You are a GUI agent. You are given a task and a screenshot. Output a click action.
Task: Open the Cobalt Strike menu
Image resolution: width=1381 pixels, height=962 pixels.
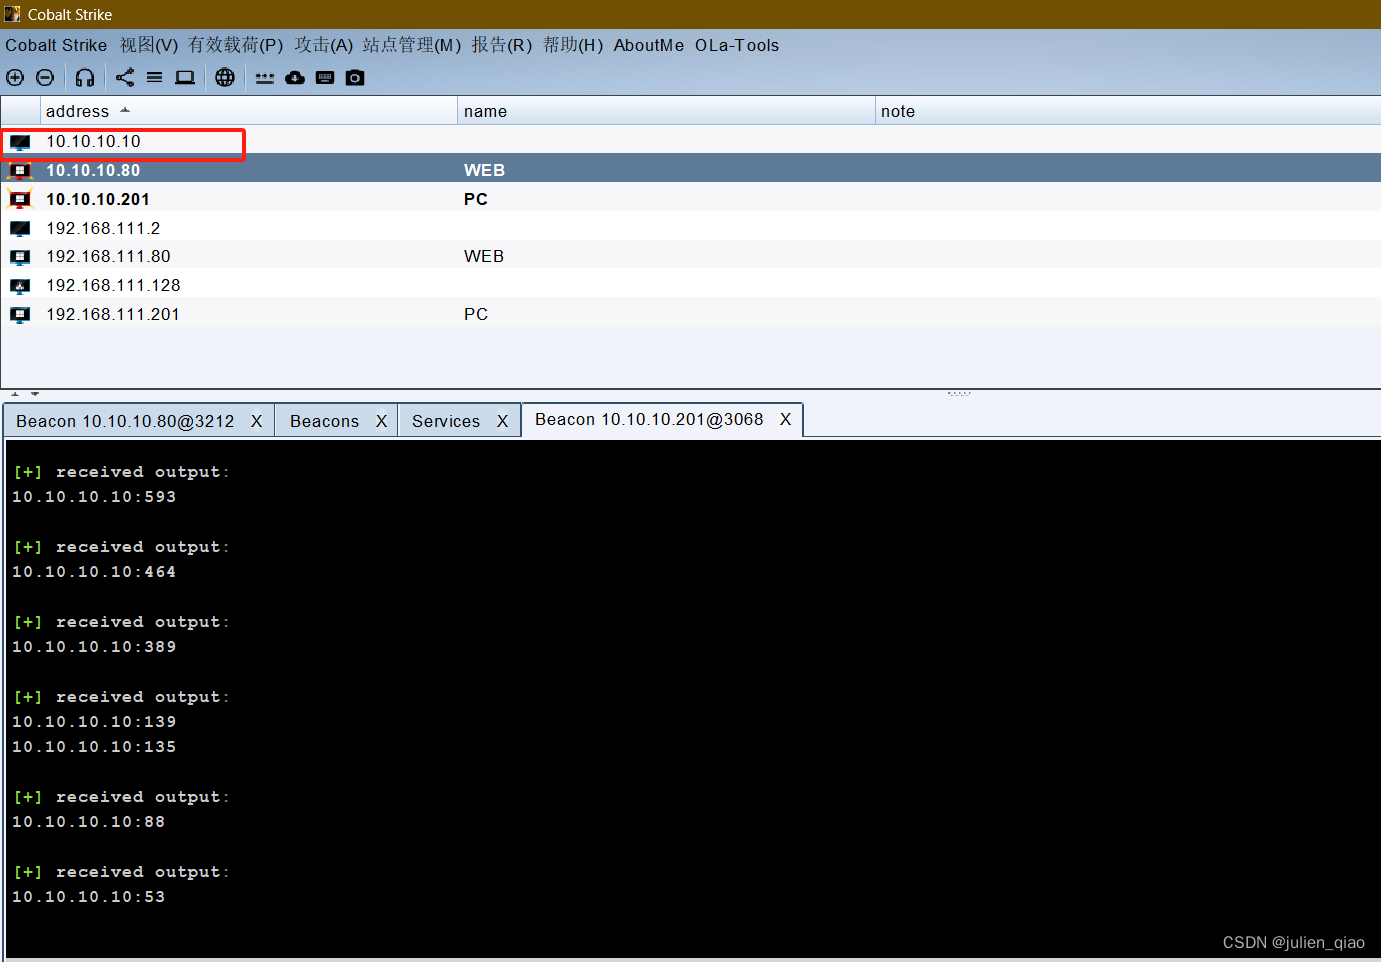pos(56,45)
